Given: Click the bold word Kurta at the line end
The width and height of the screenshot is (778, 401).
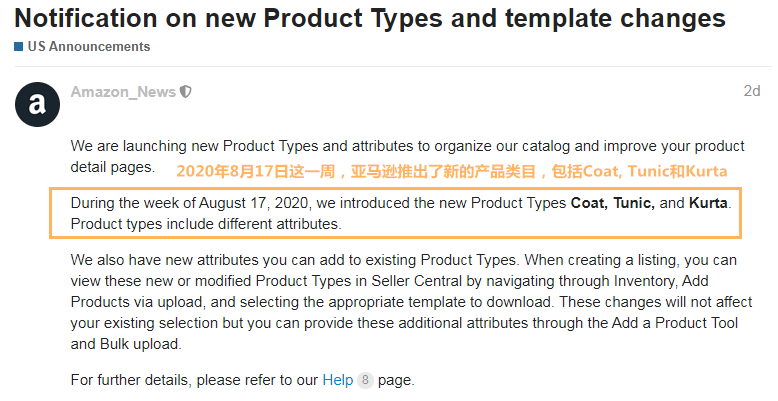Looking at the screenshot, I should coord(708,203).
